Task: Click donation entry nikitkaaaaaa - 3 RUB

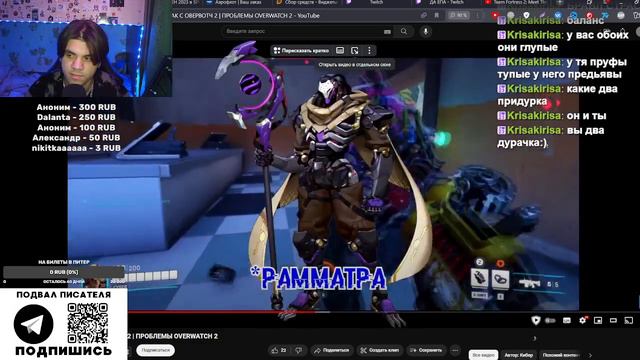Action: 76,148
